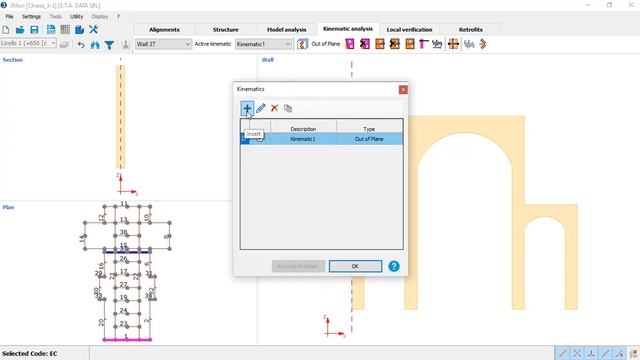Switch to the Model analysis tab
This screenshot has height=360, width=640.
(x=287, y=29)
